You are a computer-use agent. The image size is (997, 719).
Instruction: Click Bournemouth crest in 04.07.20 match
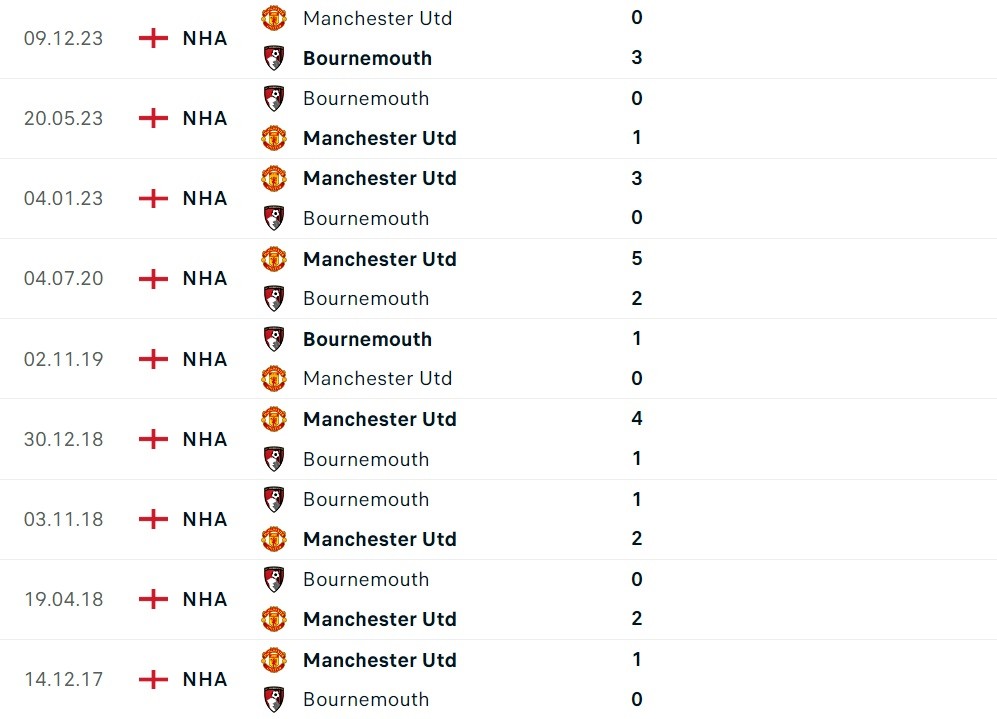[x=273, y=298]
